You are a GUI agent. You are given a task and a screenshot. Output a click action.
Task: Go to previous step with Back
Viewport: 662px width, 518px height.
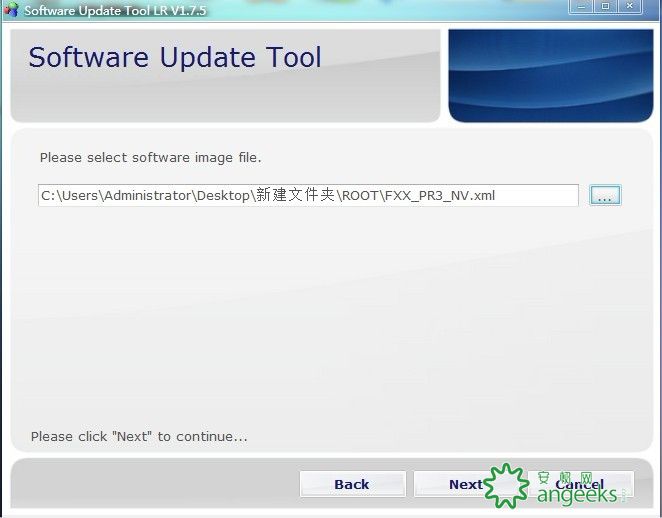coord(352,484)
